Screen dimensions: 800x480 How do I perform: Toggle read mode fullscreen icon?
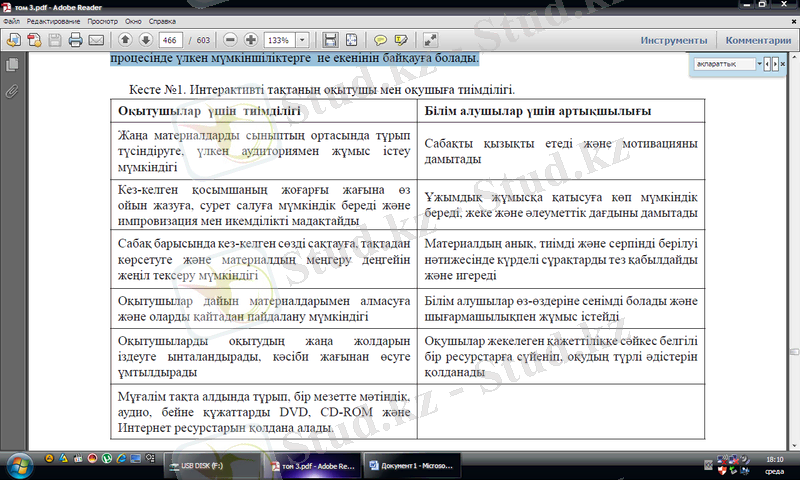[x=430, y=40]
